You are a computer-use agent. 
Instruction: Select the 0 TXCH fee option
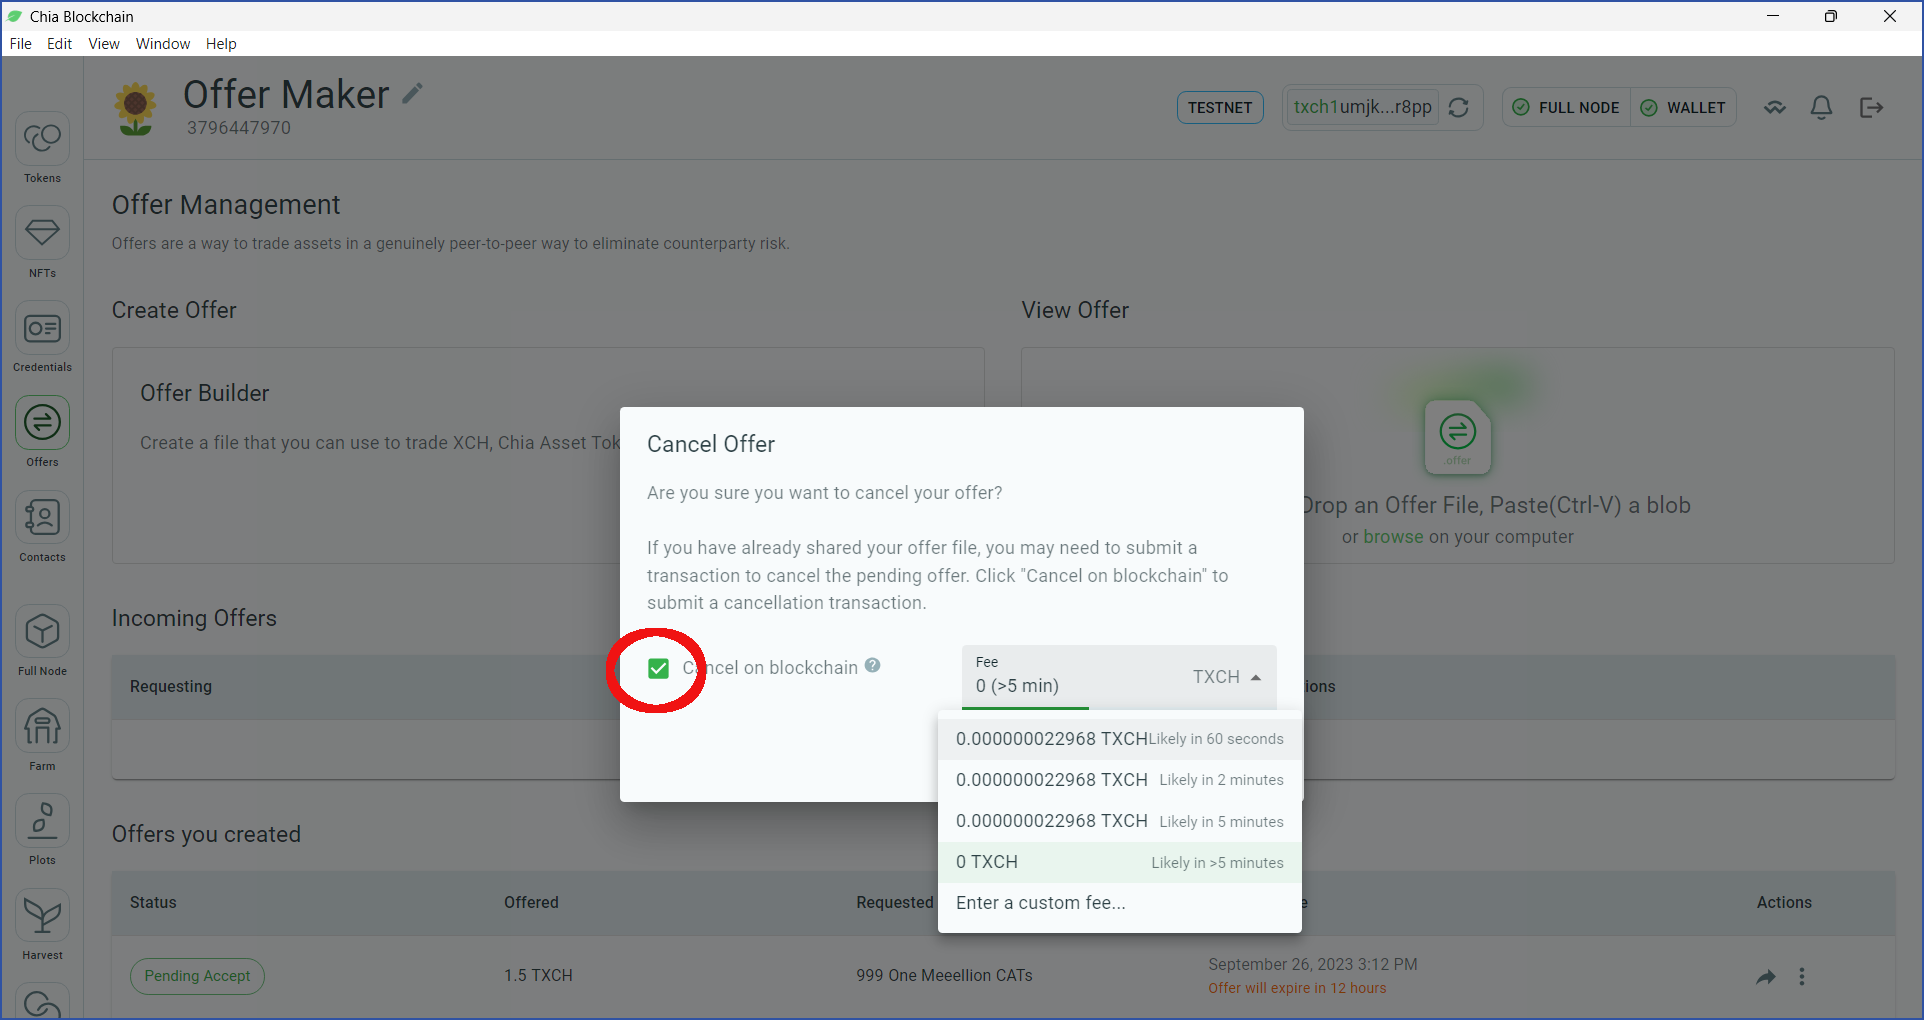[x=1120, y=862]
